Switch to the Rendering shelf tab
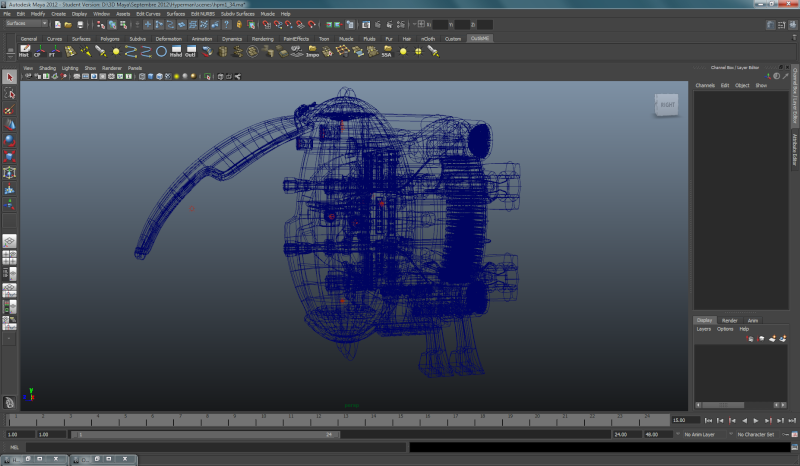This screenshot has width=800, height=466. (262, 39)
